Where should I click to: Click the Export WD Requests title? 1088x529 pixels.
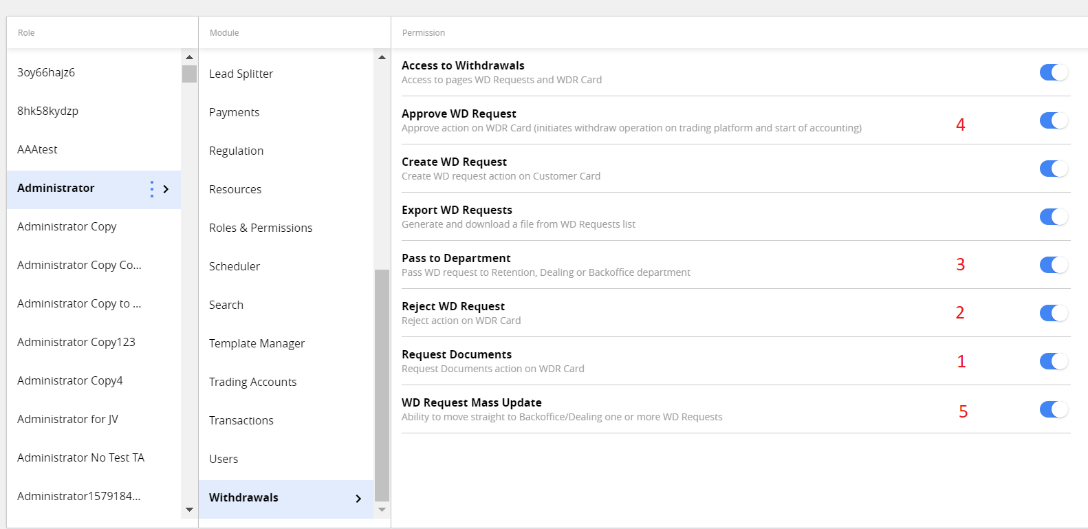pos(457,210)
